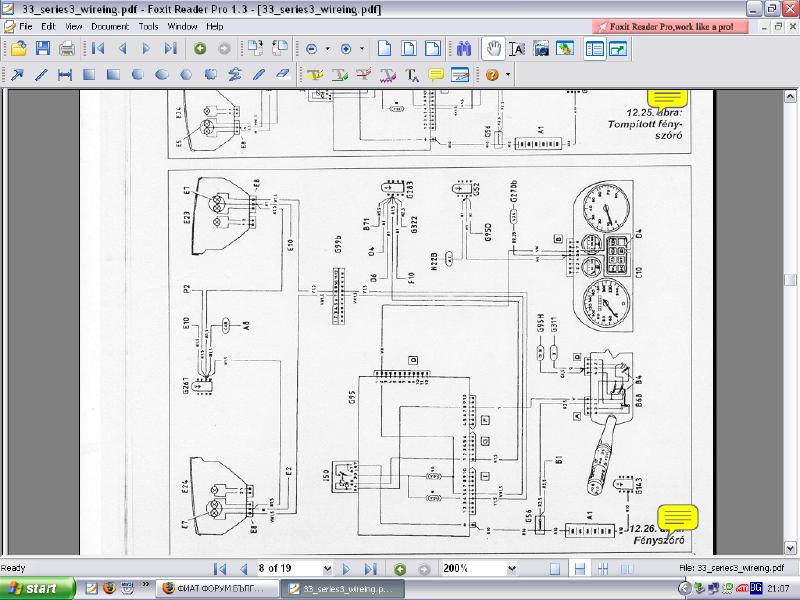
Task: Toggle the Select Text tool
Action: pyautogui.click(x=516, y=48)
